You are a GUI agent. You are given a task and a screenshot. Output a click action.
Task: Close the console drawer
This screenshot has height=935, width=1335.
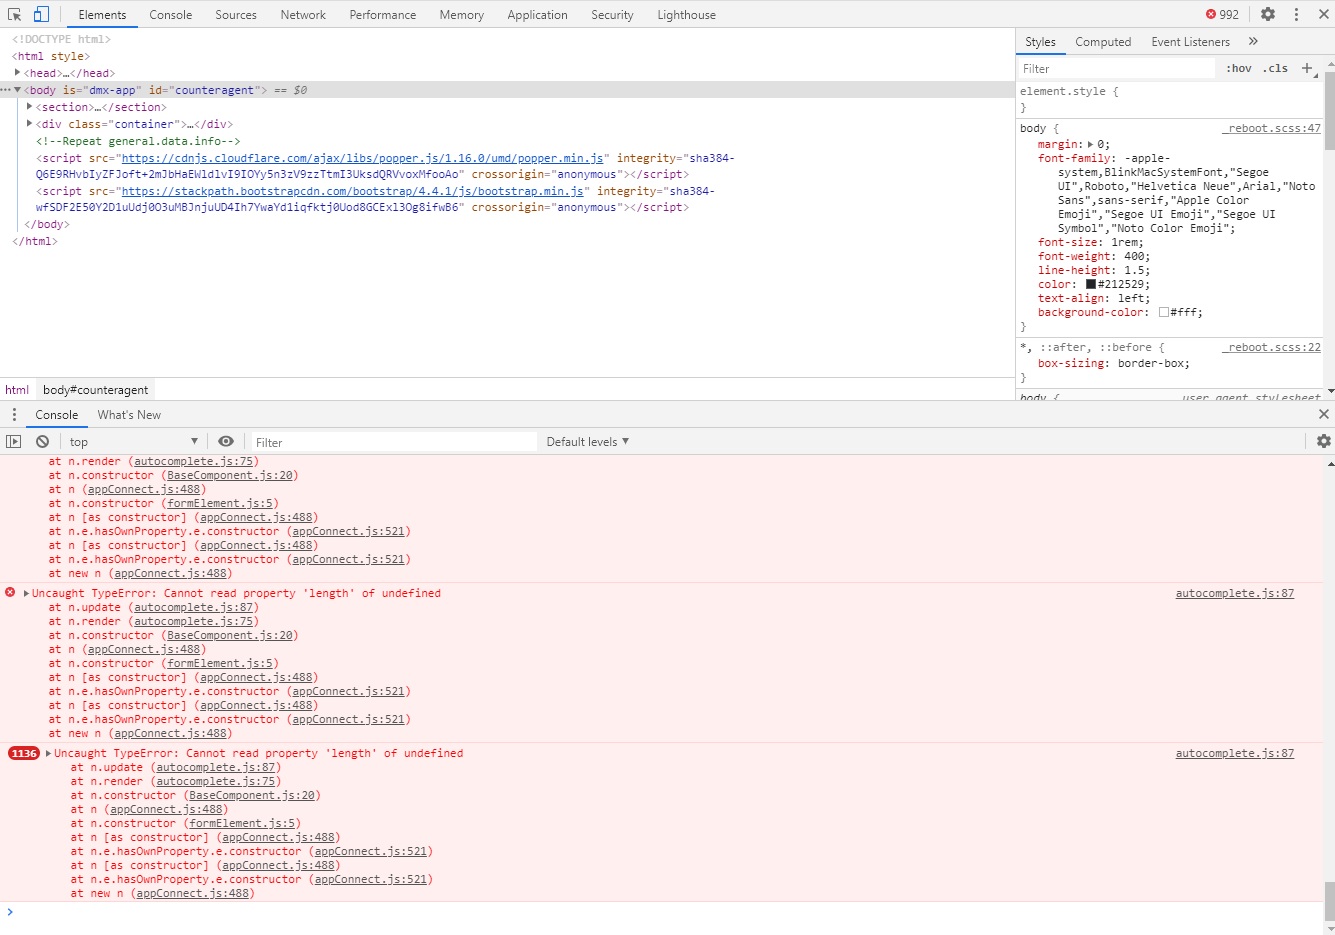click(x=1324, y=414)
